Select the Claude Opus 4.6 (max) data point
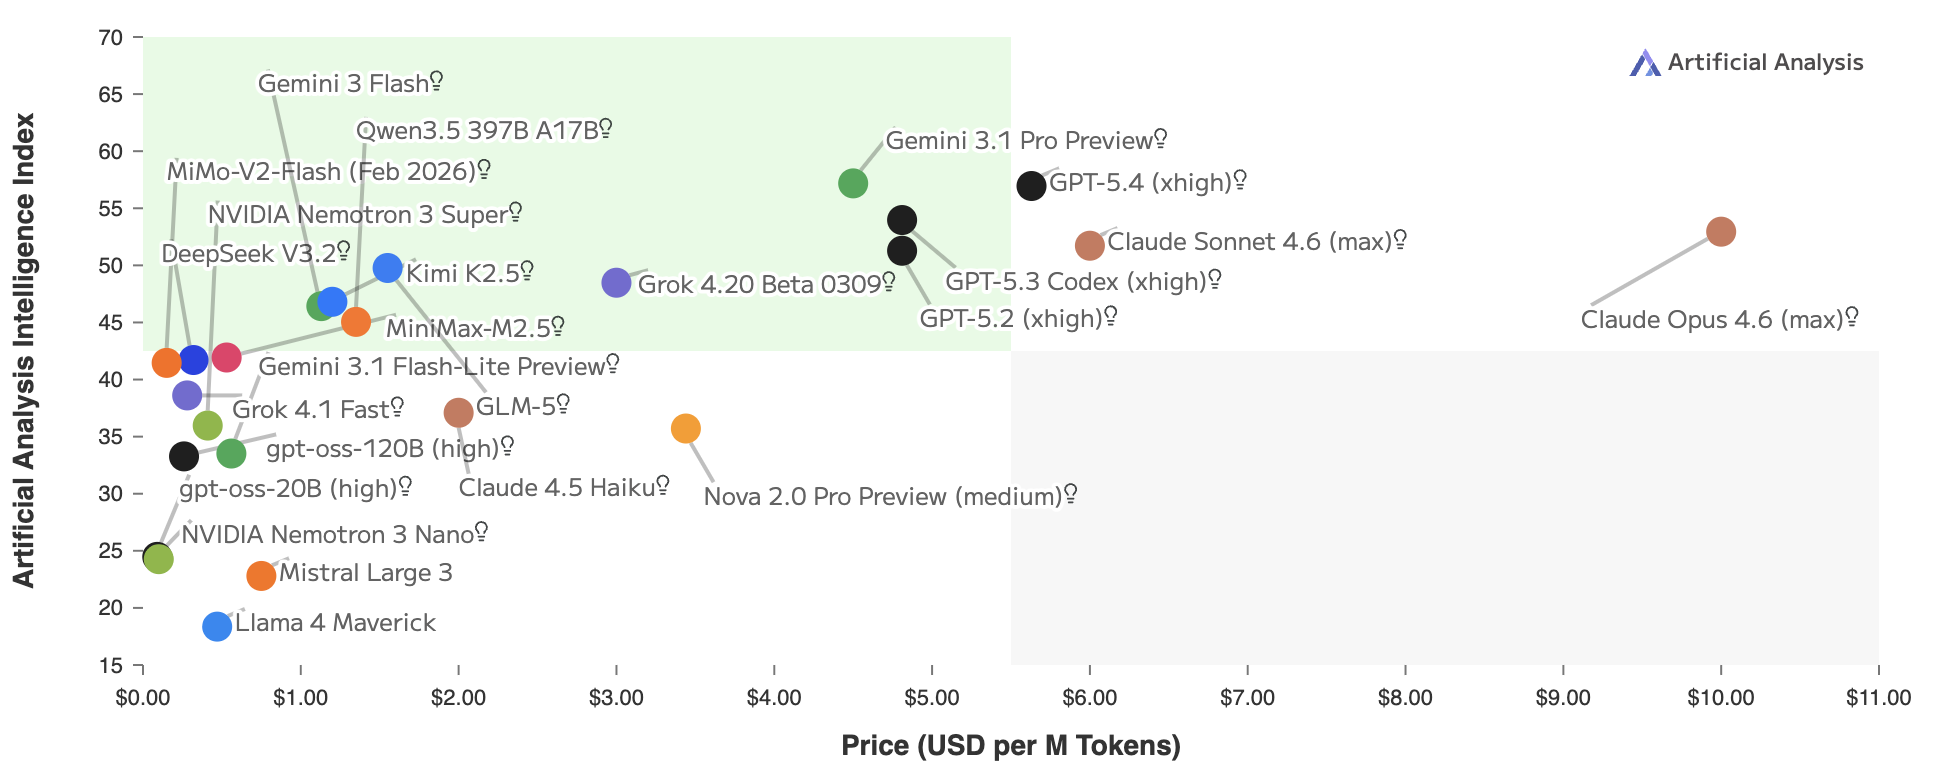Image resolution: width=1934 pixels, height=778 pixels. (1720, 232)
